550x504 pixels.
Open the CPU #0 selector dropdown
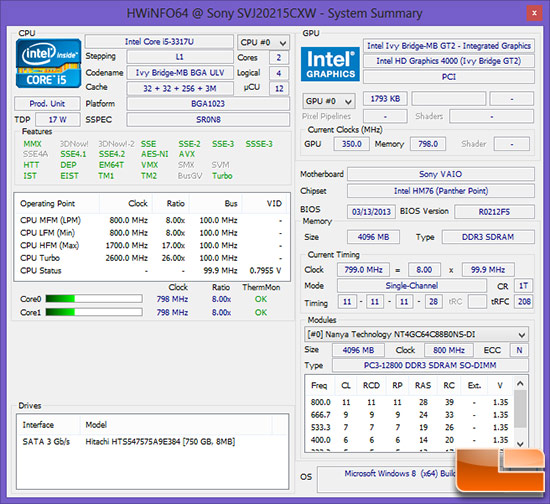click(x=263, y=42)
